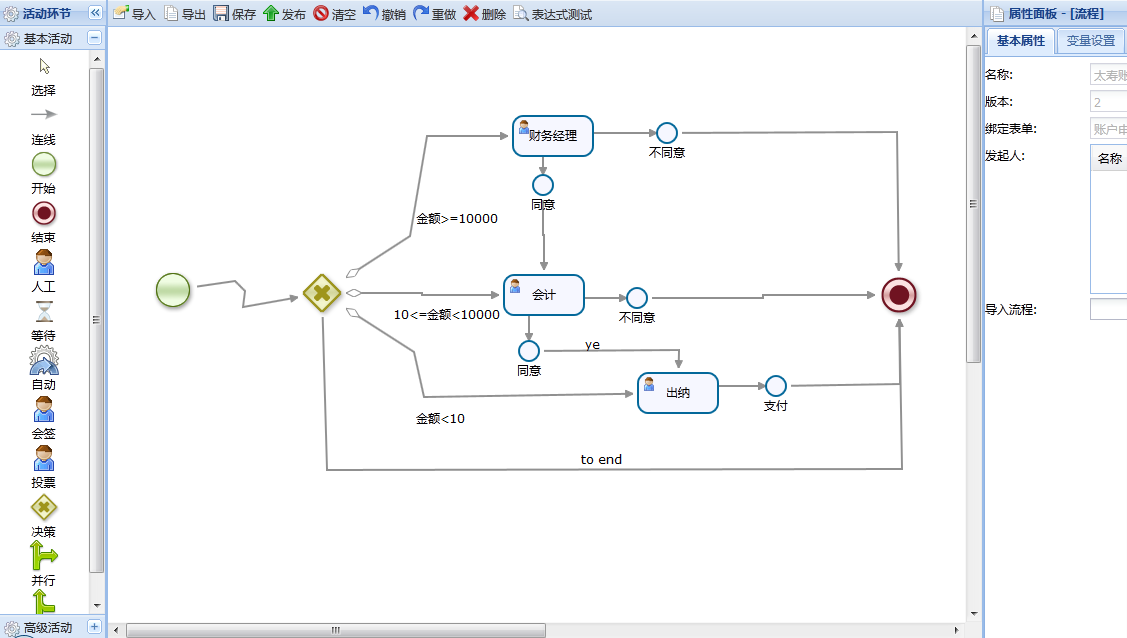This screenshot has height=638, width=1127.
Task: Click the 保存 save button
Action: click(235, 14)
